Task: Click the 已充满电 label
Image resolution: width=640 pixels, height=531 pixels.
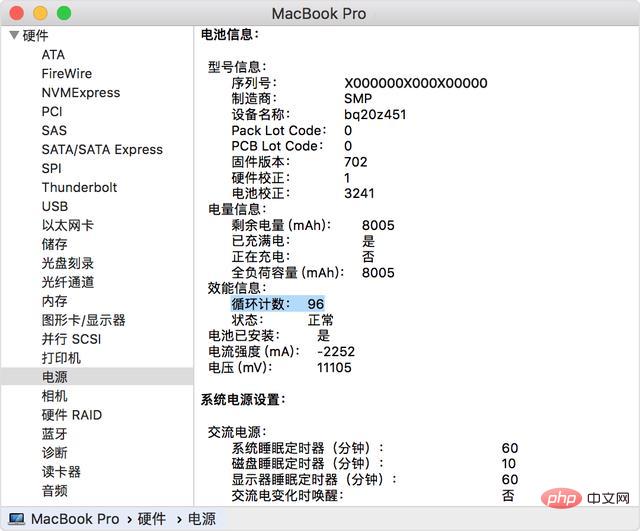Action: [261, 241]
